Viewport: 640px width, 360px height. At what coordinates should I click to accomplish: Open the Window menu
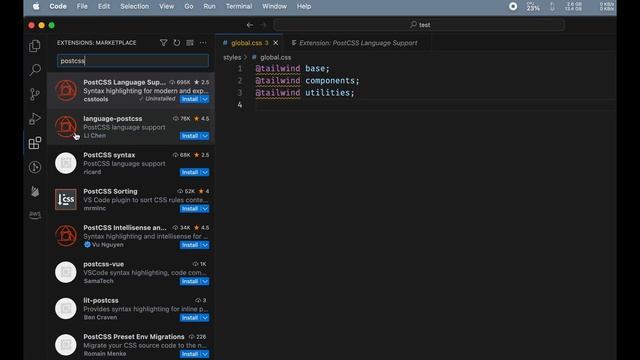click(274, 6)
